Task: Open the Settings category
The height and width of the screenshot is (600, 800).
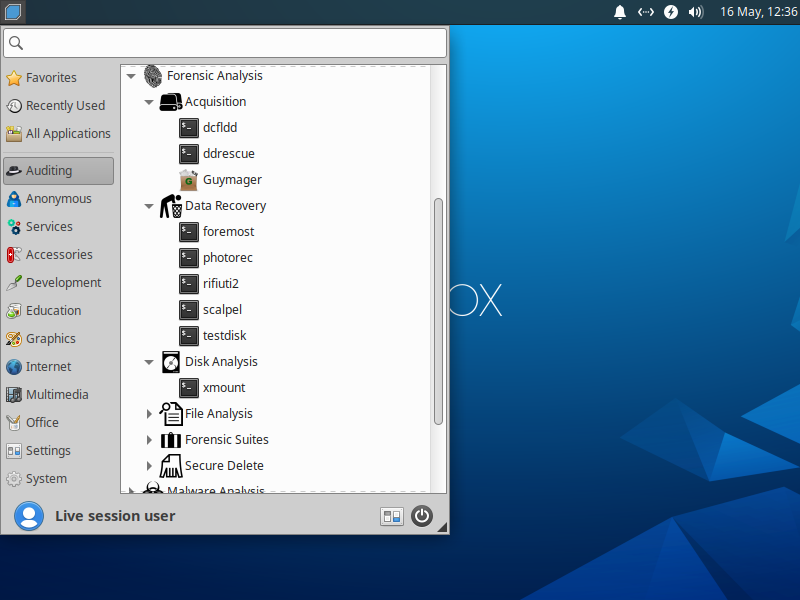Action: (x=58, y=451)
